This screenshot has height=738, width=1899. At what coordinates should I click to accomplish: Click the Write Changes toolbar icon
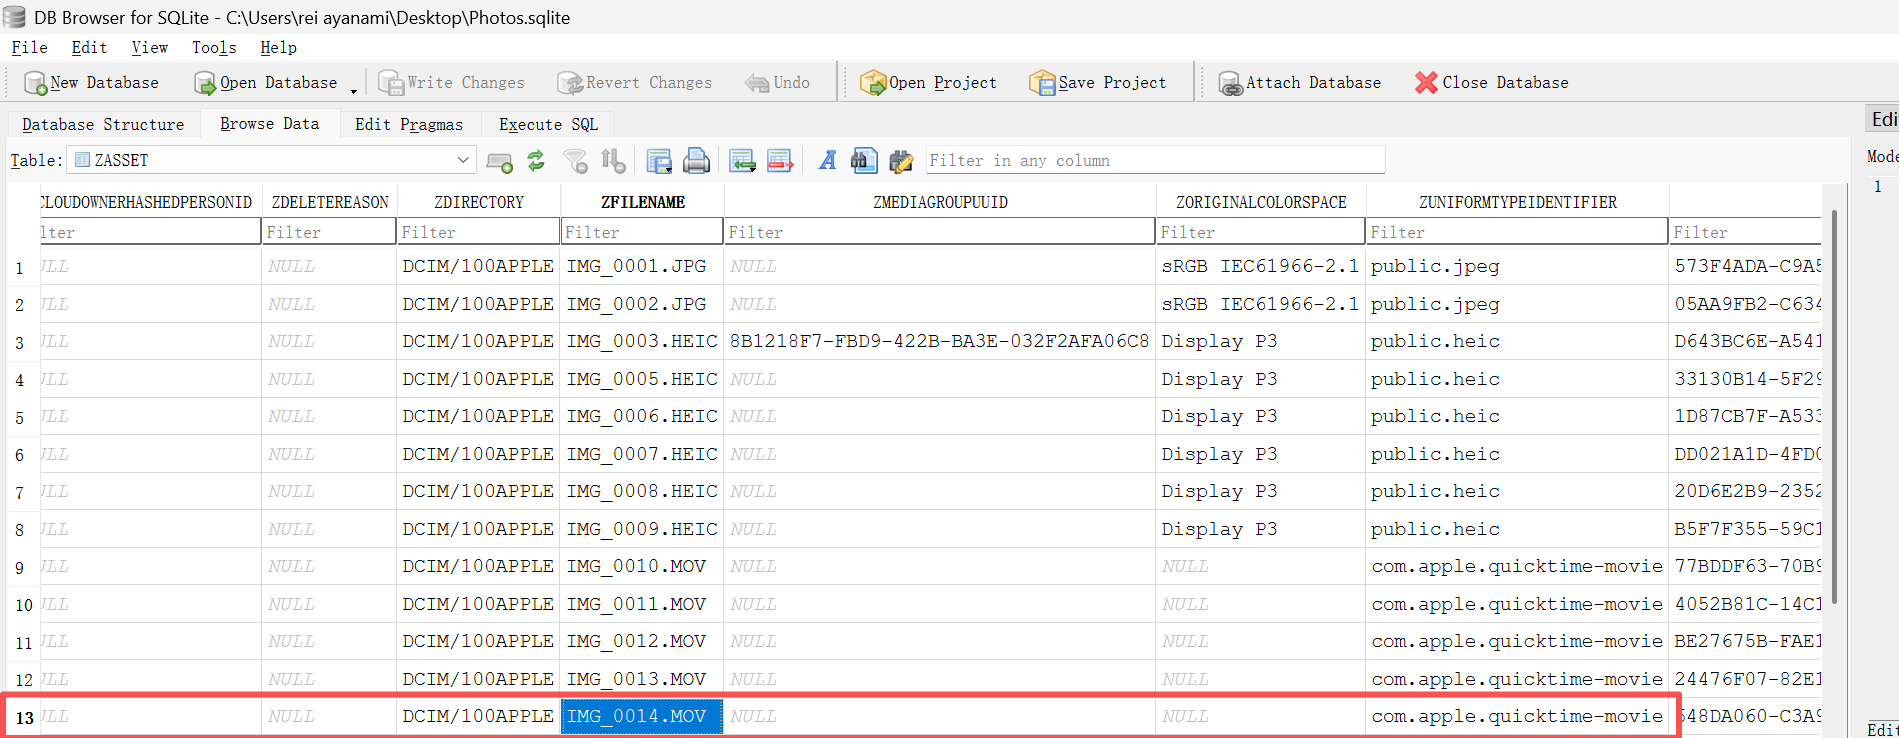pos(390,83)
